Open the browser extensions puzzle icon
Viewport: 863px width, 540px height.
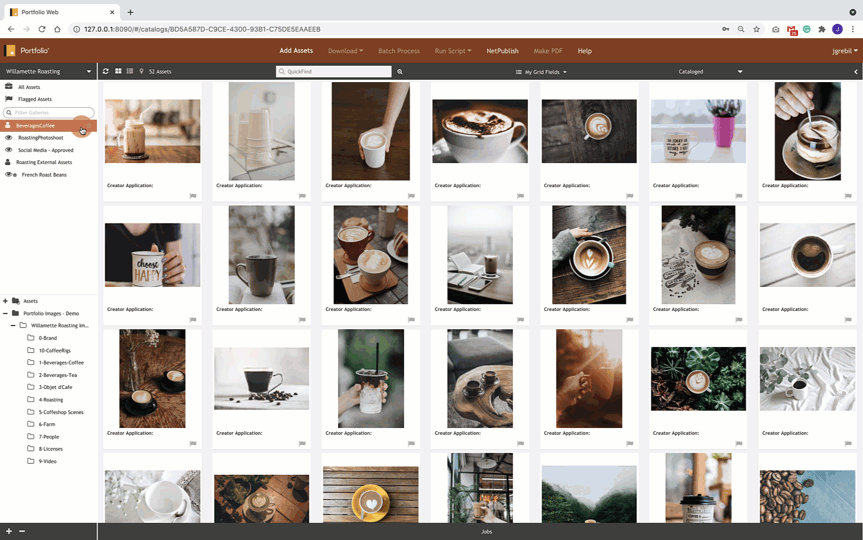point(822,29)
